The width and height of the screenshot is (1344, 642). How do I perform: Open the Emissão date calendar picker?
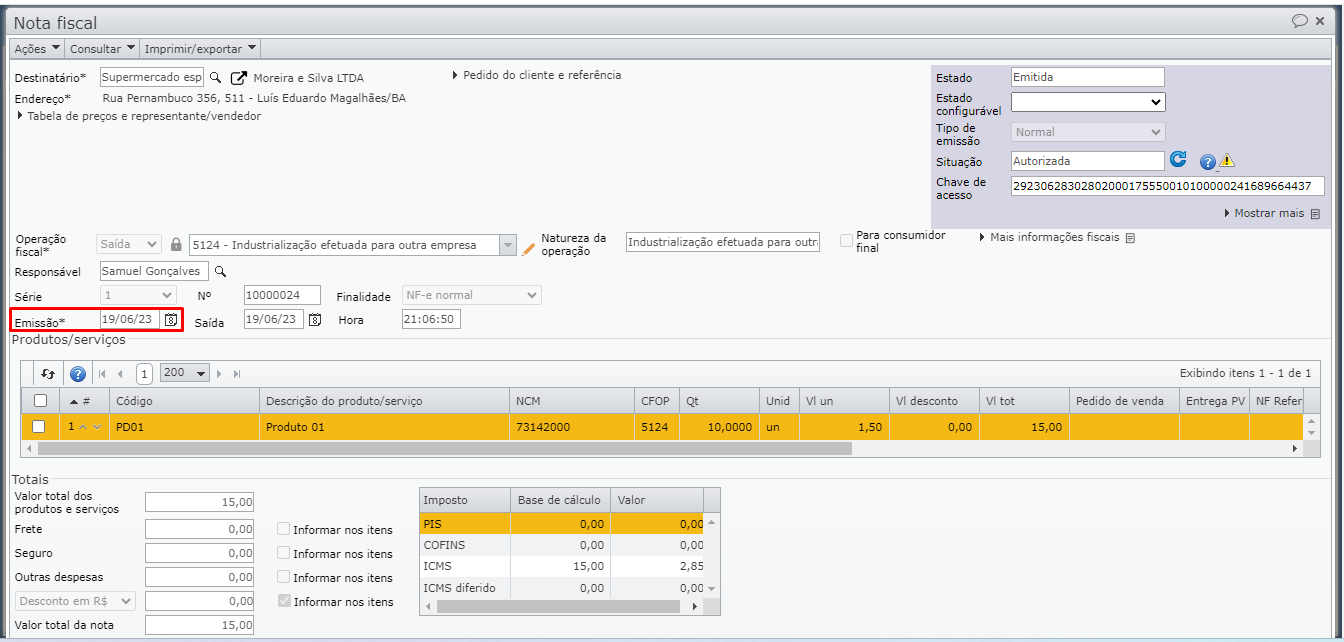coord(171,320)
